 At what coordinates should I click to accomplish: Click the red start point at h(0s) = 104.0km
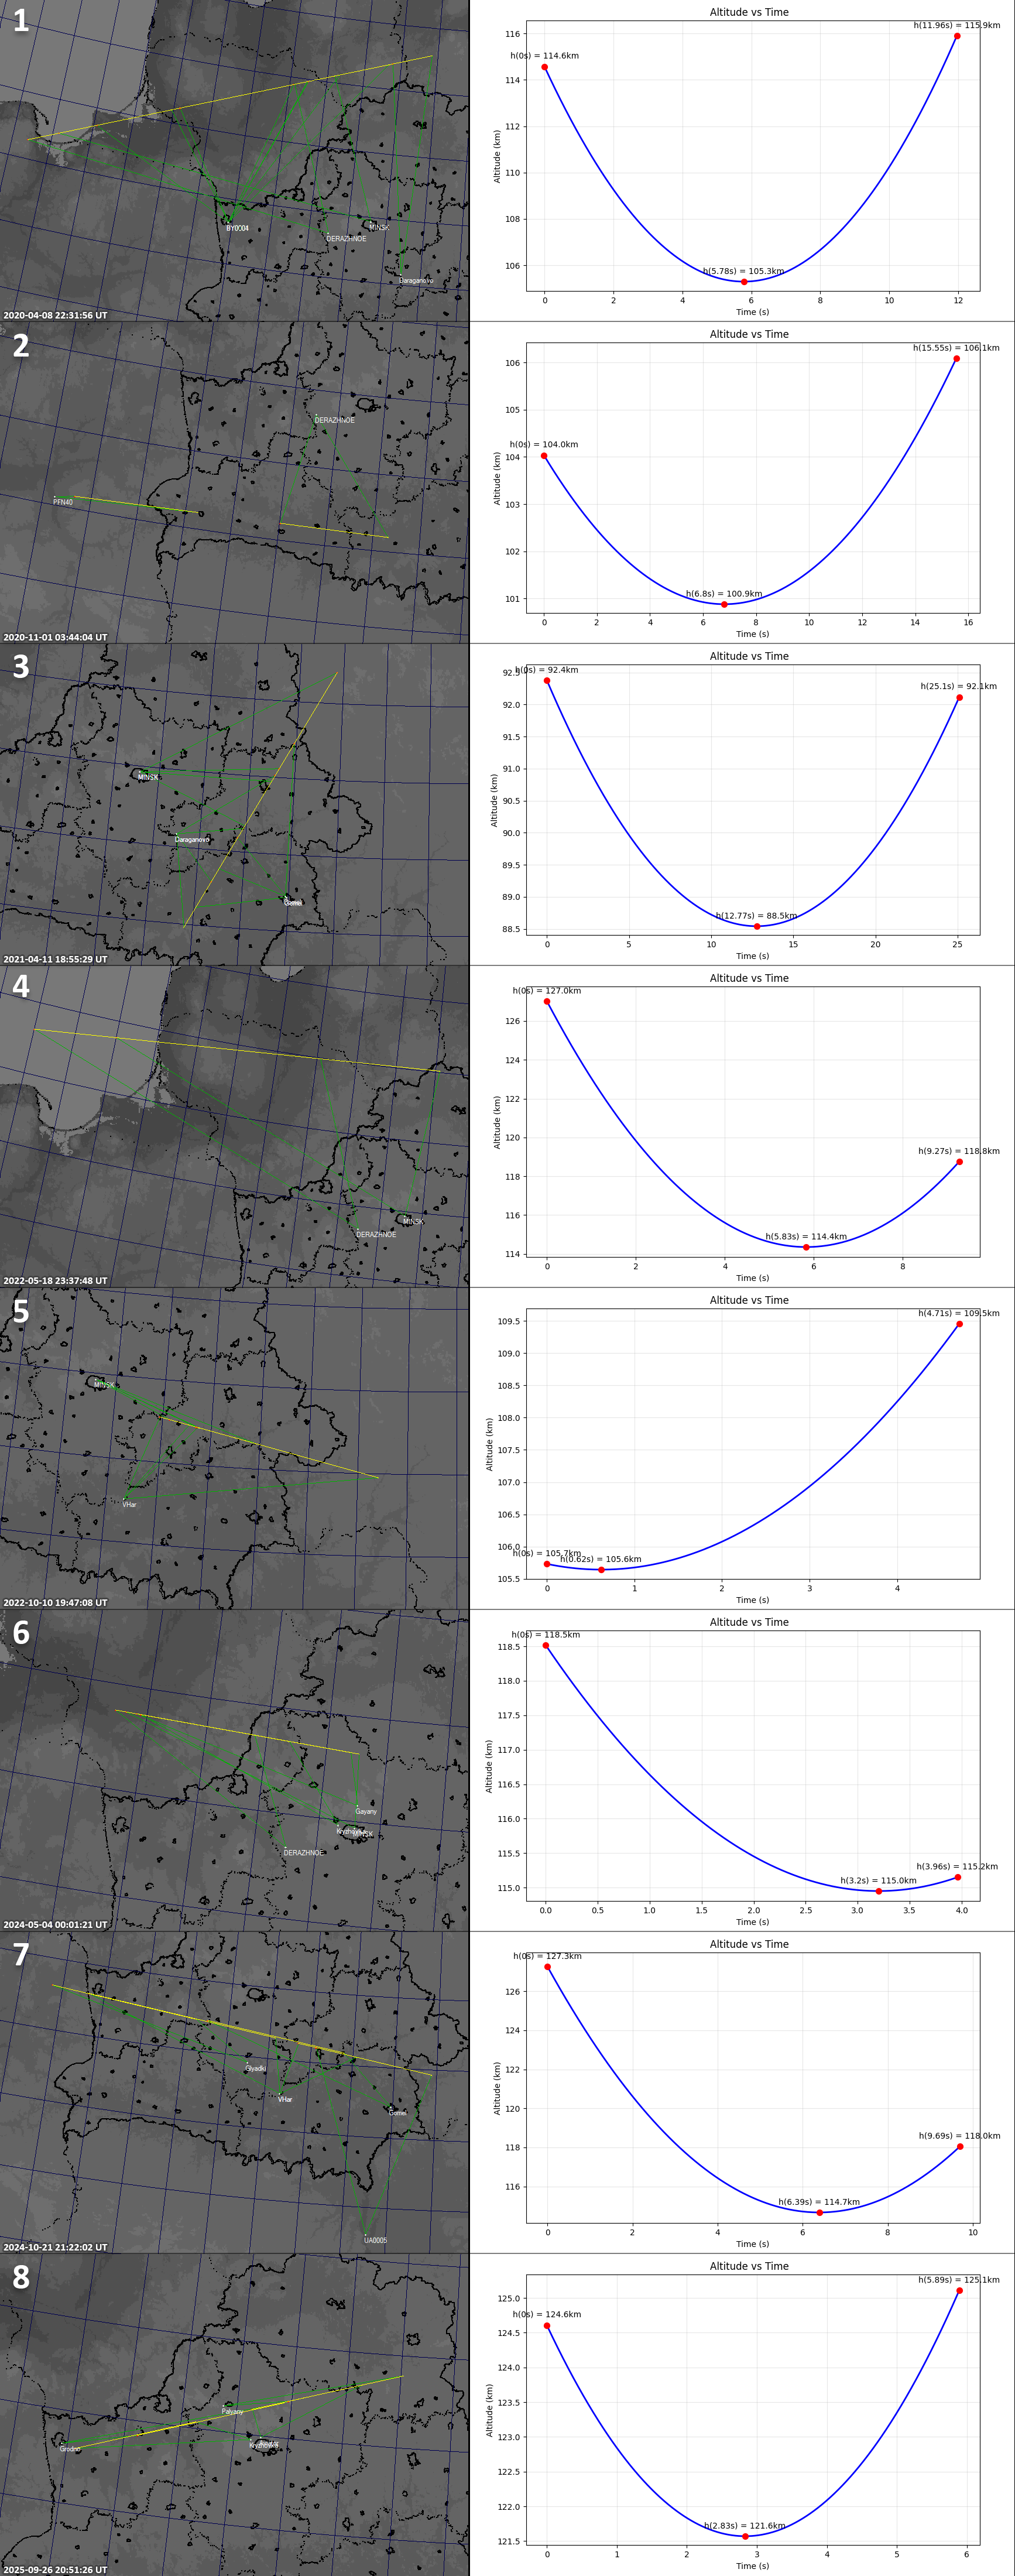pos(544,456)
